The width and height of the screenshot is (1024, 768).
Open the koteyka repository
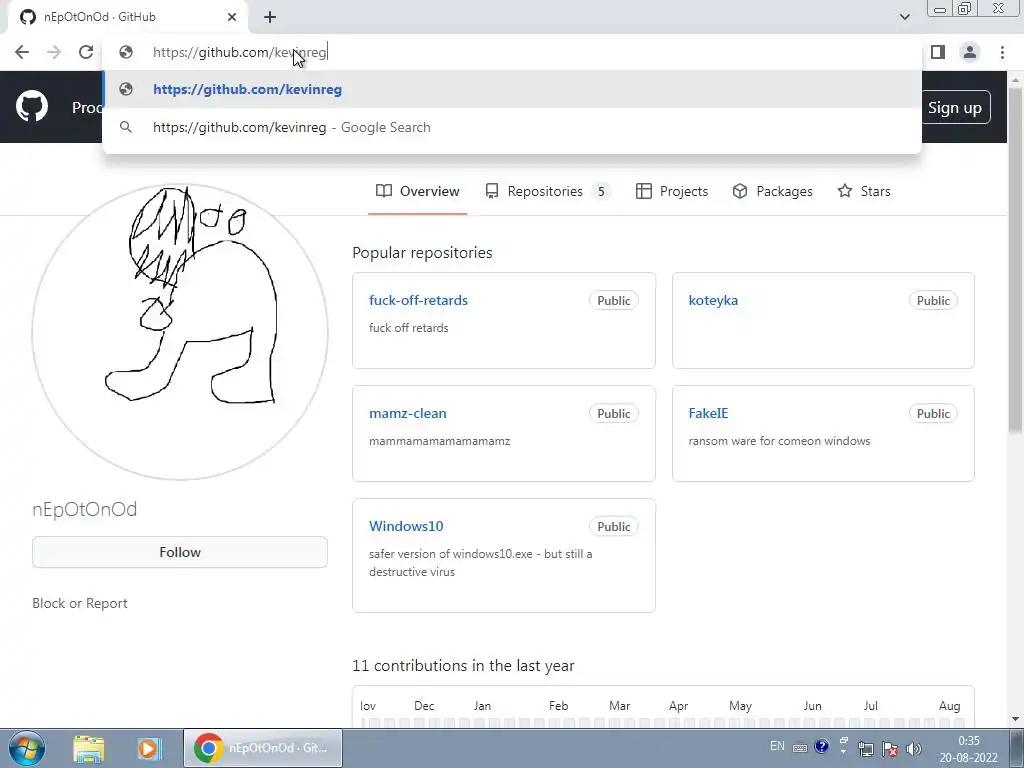(713, 300)
